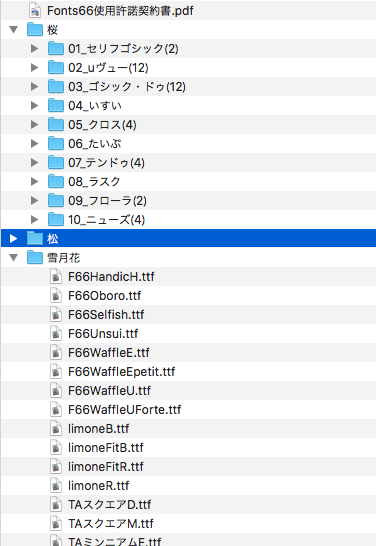Image resolution: width=376 pixels, height=546 pixels.
Task: Click the font file icon of F66WaffleU.ttf
Action: 56,391
